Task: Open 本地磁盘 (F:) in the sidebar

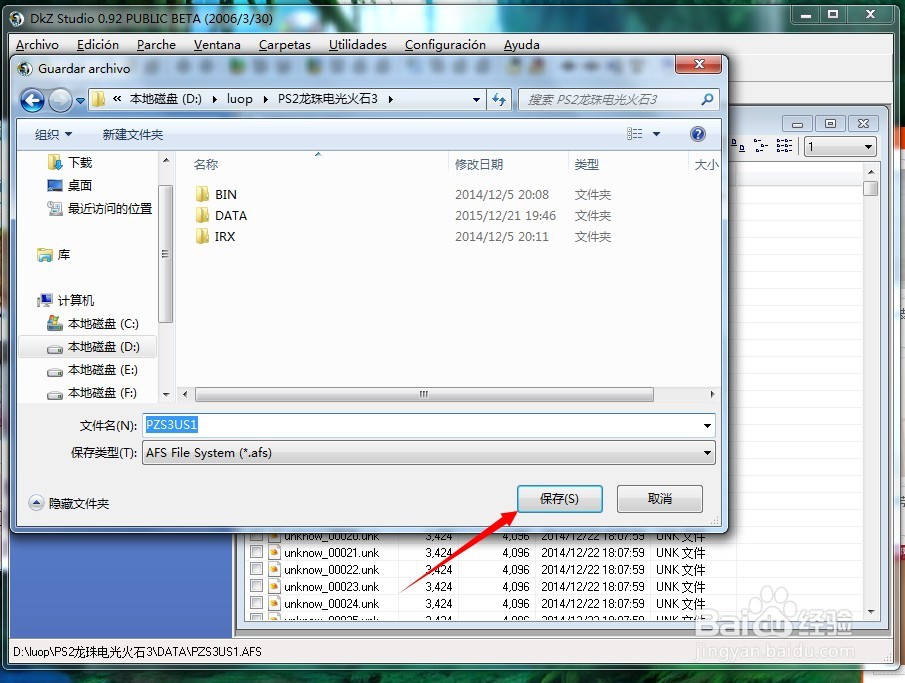Action: click(92, 393)
